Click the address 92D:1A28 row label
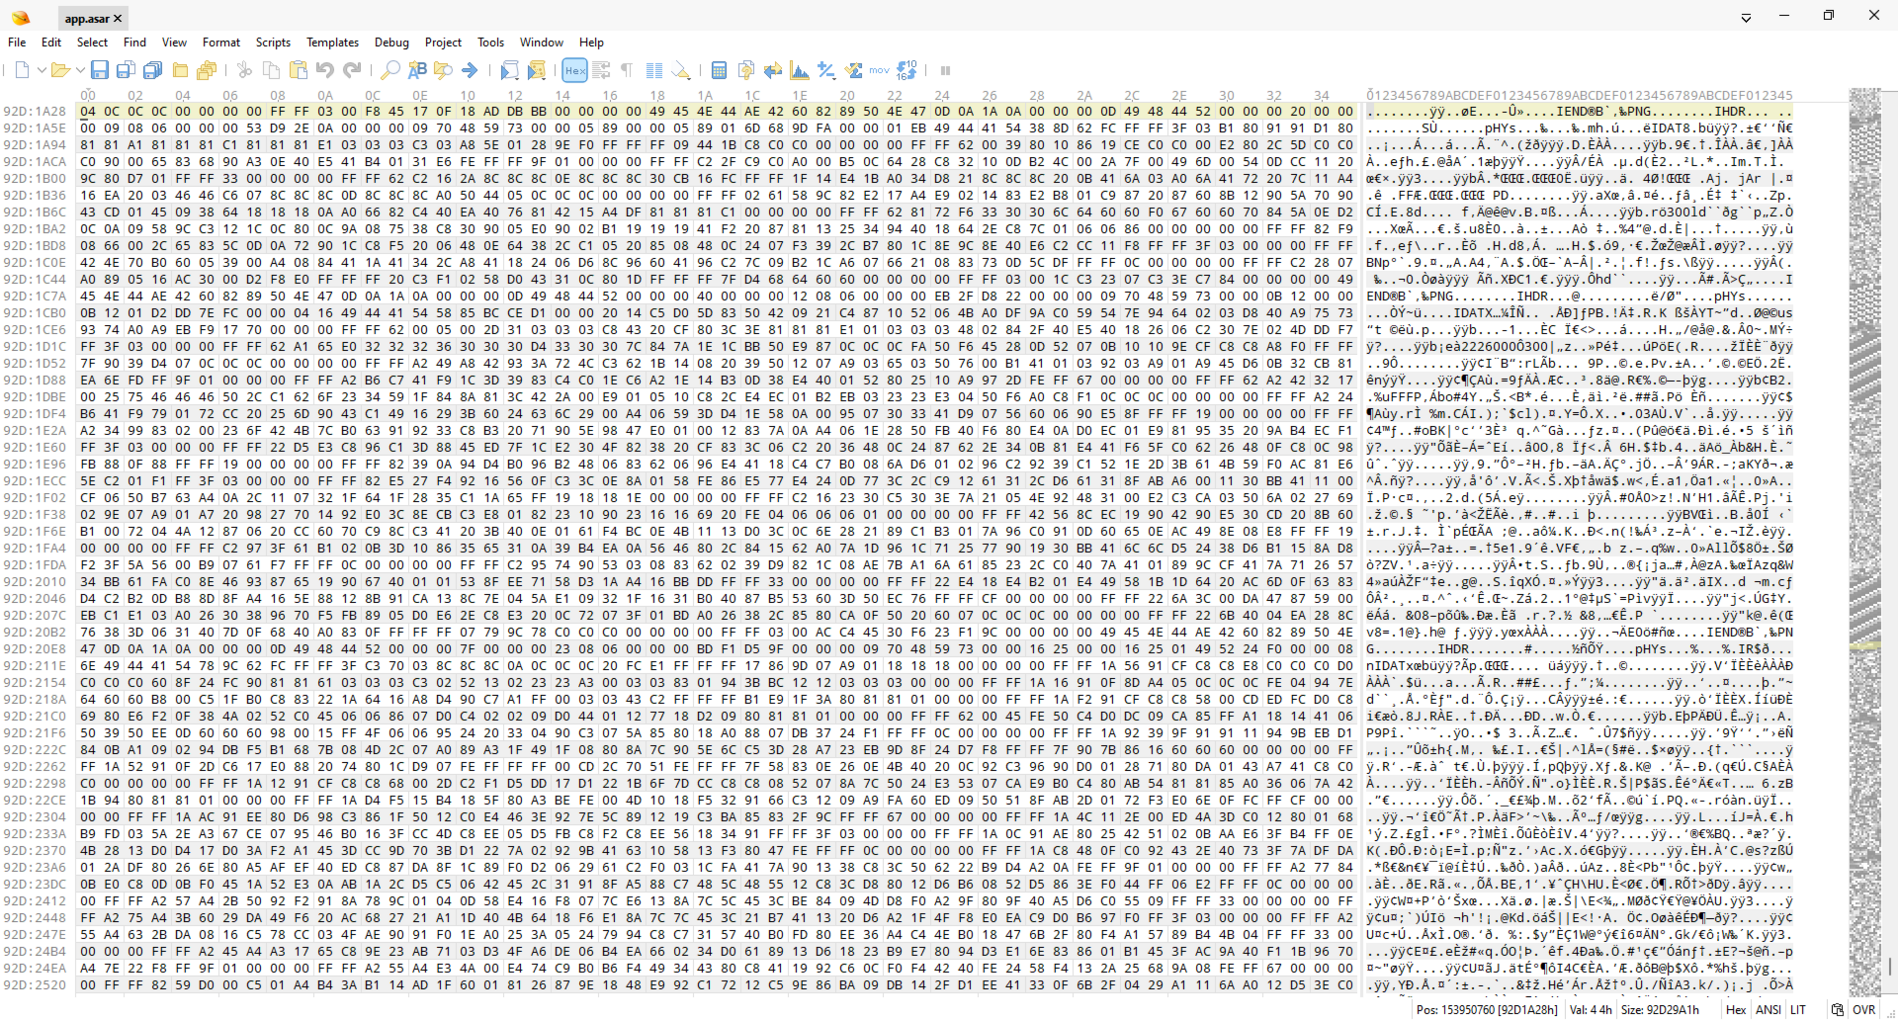Screen dimensions: 1898x1020 (x=35, y=112)
